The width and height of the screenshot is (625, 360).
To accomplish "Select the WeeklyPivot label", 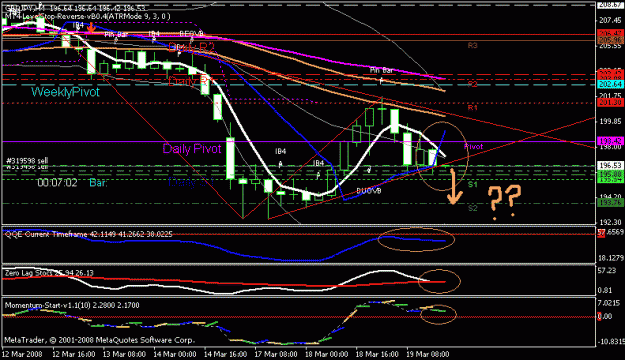I will 65,92.
